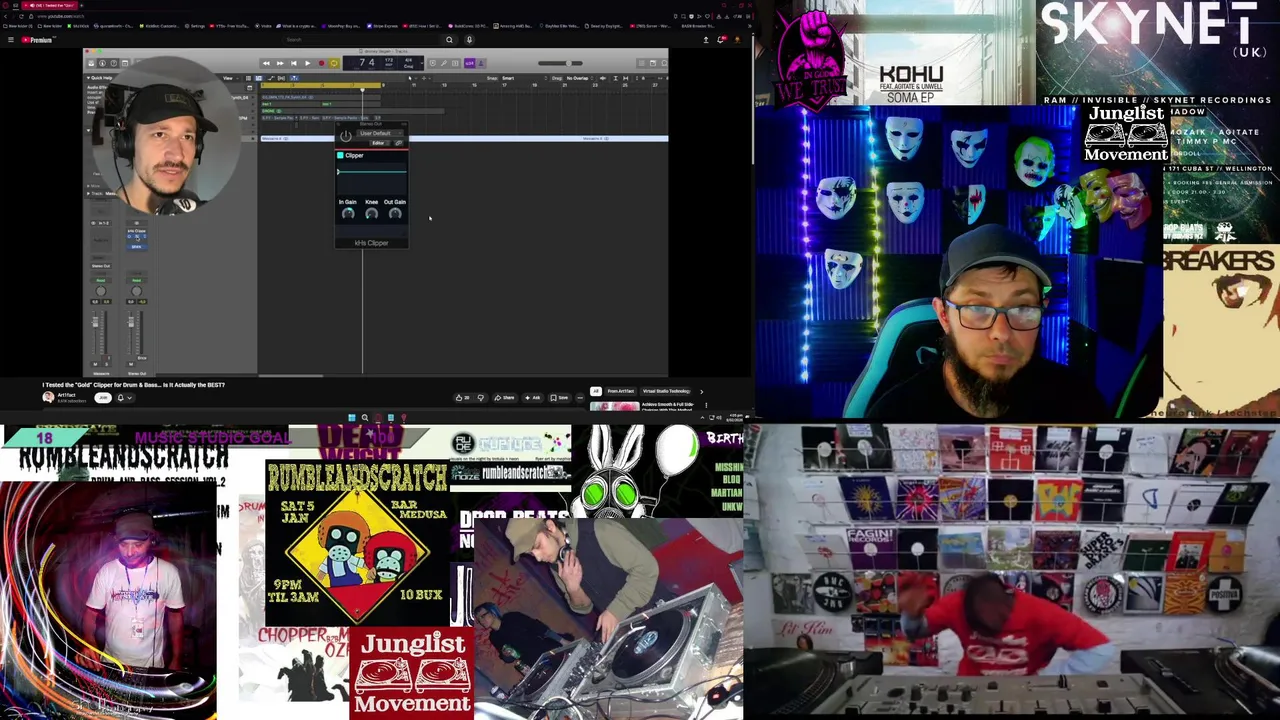Mute the Stereo Out channel strip
1280x720 pixels.
point(131,364)
